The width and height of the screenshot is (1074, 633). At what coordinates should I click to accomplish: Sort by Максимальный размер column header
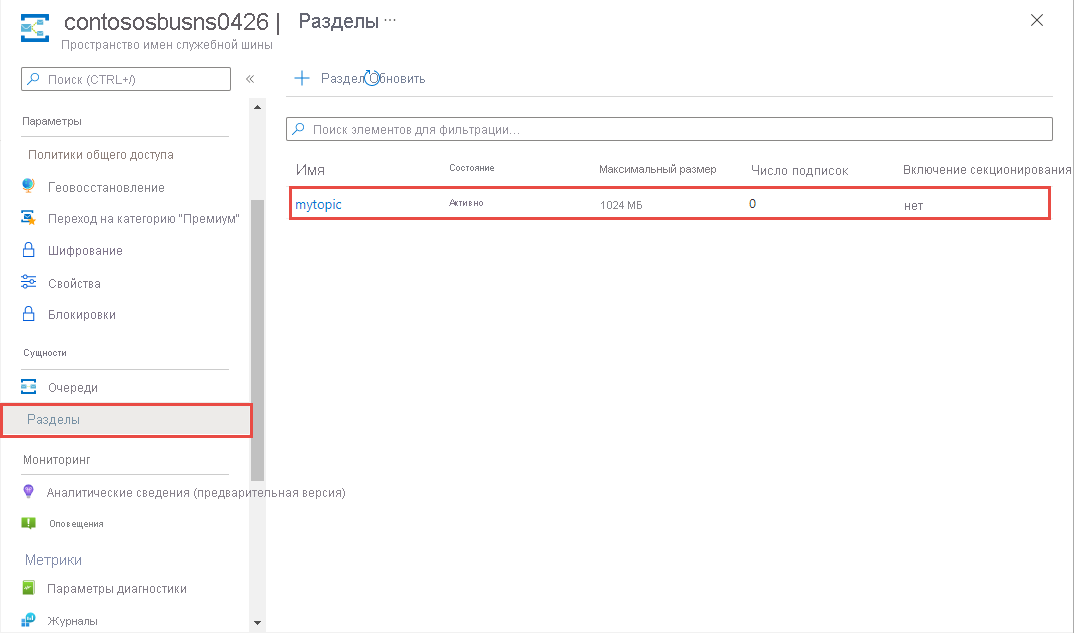658,169
